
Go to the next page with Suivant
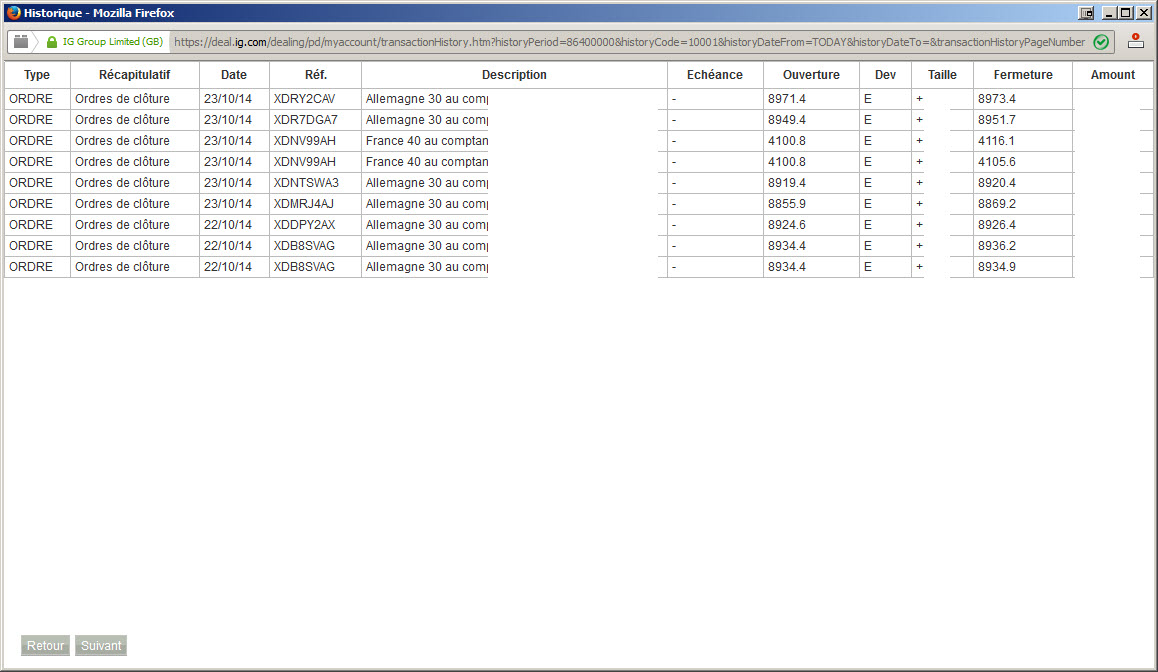[x=101, y=645]
